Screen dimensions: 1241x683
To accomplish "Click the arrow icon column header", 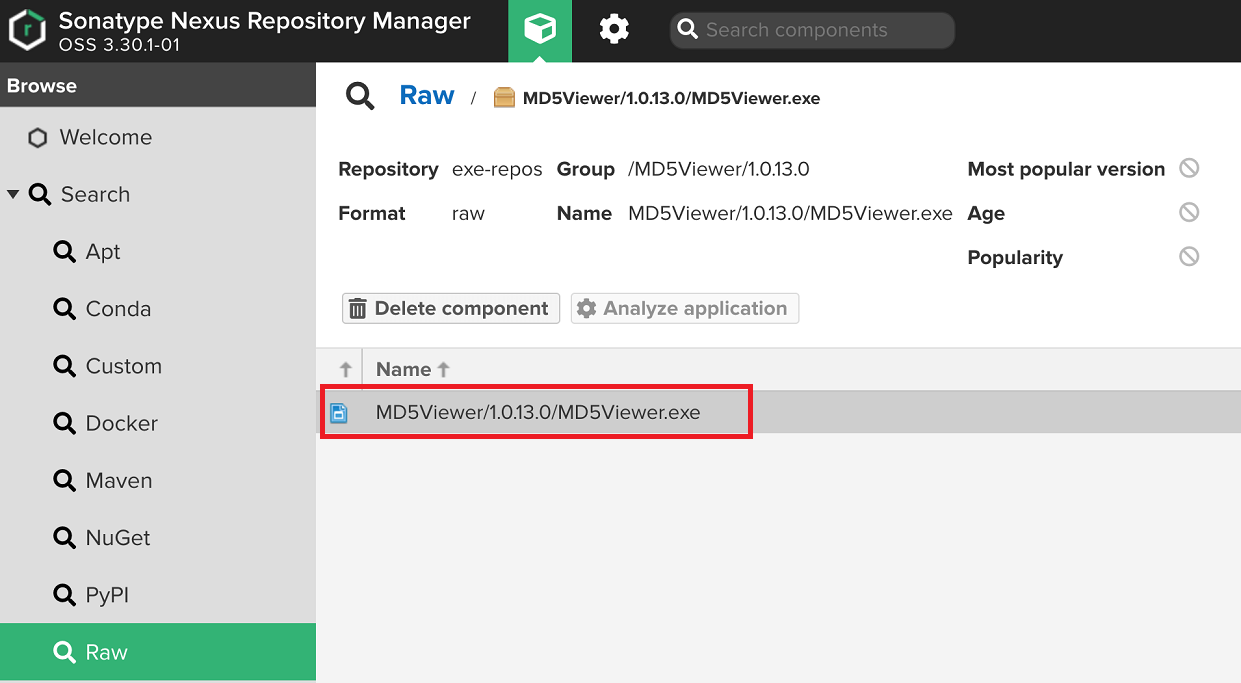I will pos(346,369).
